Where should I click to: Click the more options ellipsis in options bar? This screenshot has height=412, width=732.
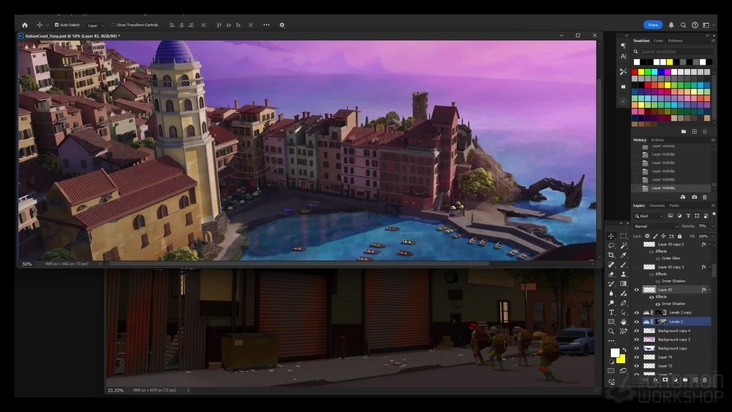point(266,25)
